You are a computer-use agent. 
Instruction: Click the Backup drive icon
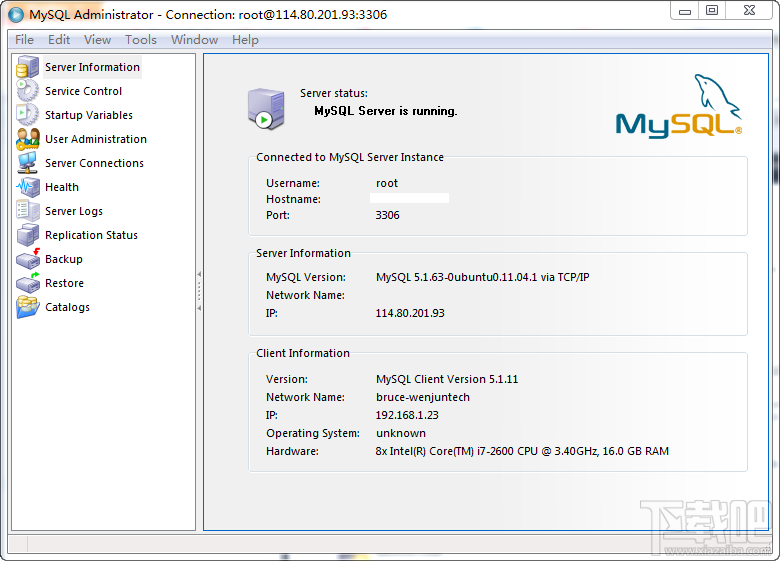coord(27,259)
